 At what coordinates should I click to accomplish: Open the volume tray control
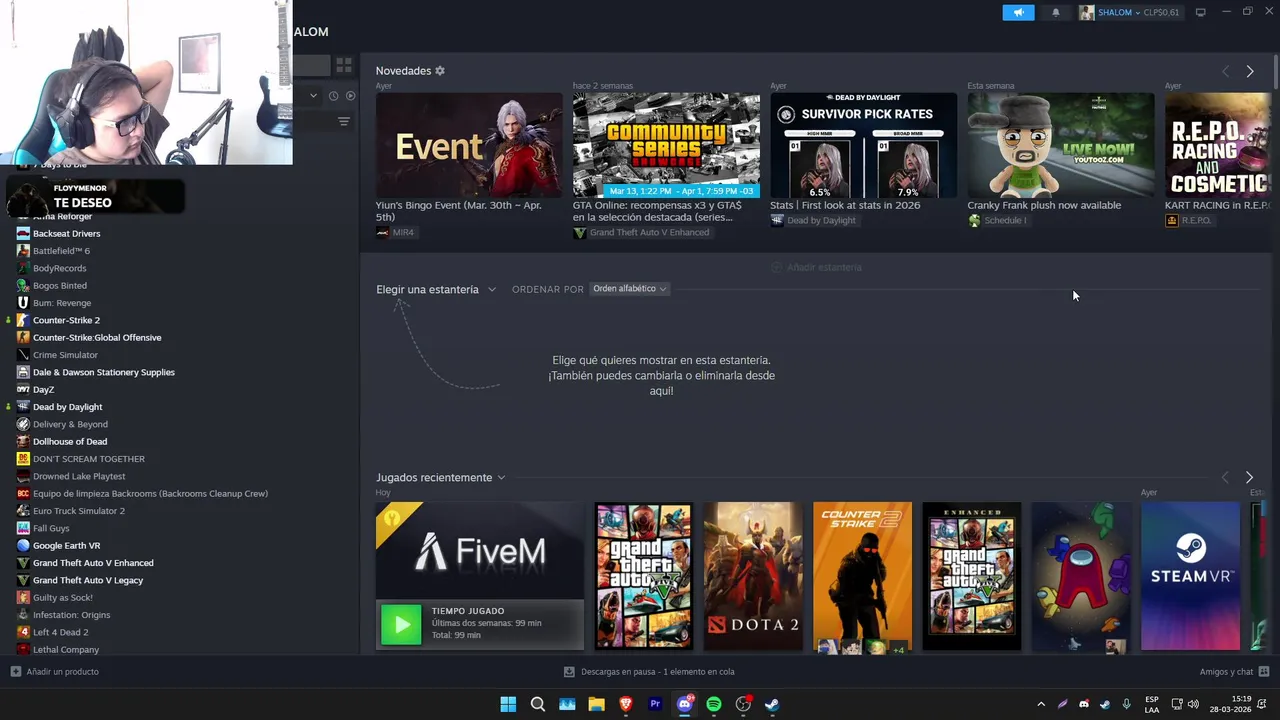click(x=1193, y=704)
